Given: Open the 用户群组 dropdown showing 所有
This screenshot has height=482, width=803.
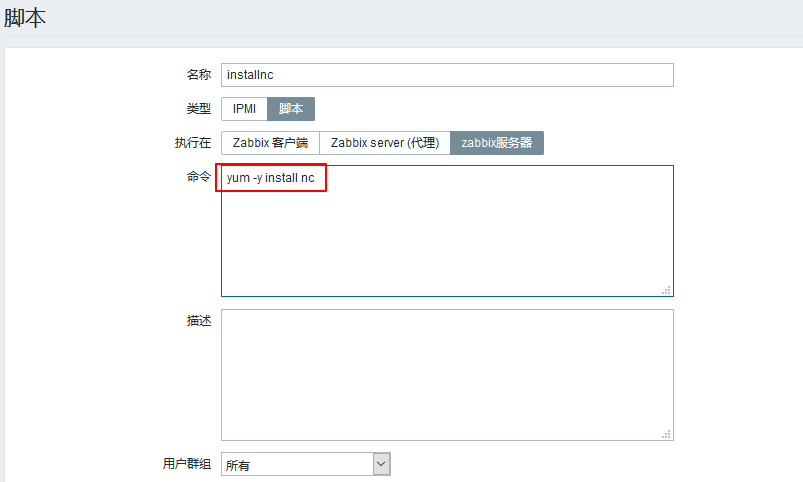Looking at the screenshot, I should tap(306, 464).
